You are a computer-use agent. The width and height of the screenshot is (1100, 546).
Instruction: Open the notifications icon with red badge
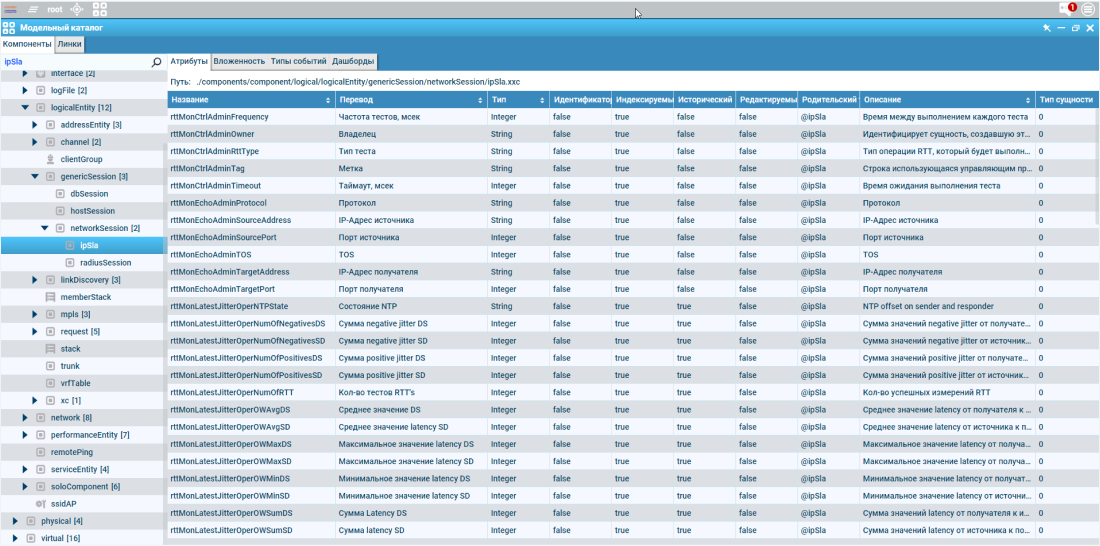pos(1069,8)
